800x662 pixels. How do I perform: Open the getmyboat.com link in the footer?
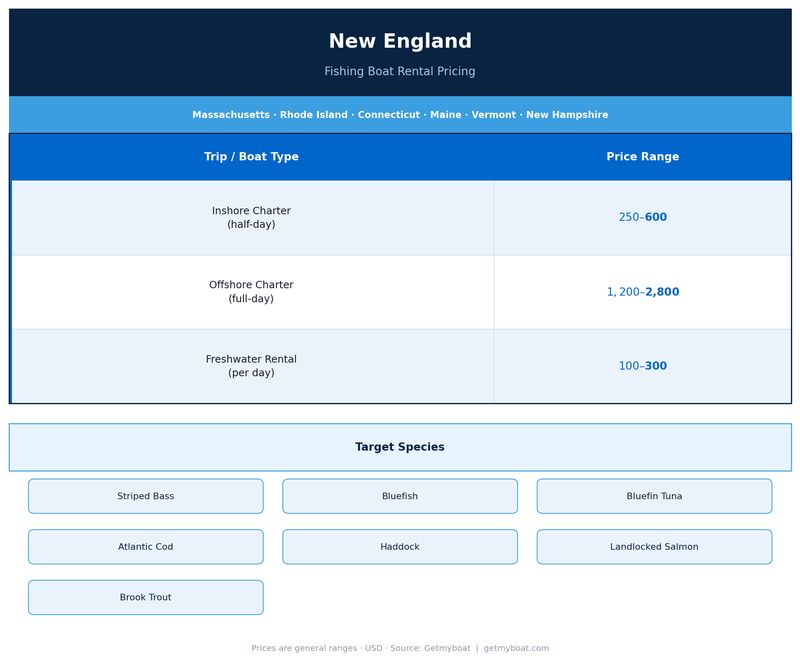tap(516, 646)
